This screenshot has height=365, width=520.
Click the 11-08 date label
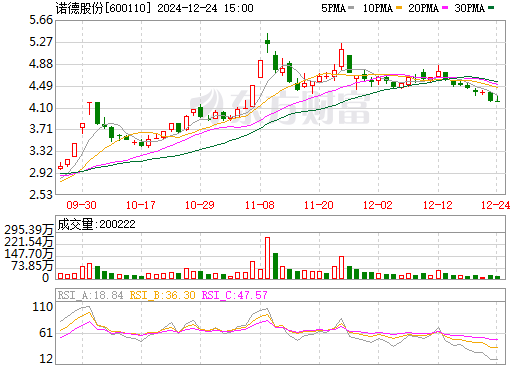[260, 205]
